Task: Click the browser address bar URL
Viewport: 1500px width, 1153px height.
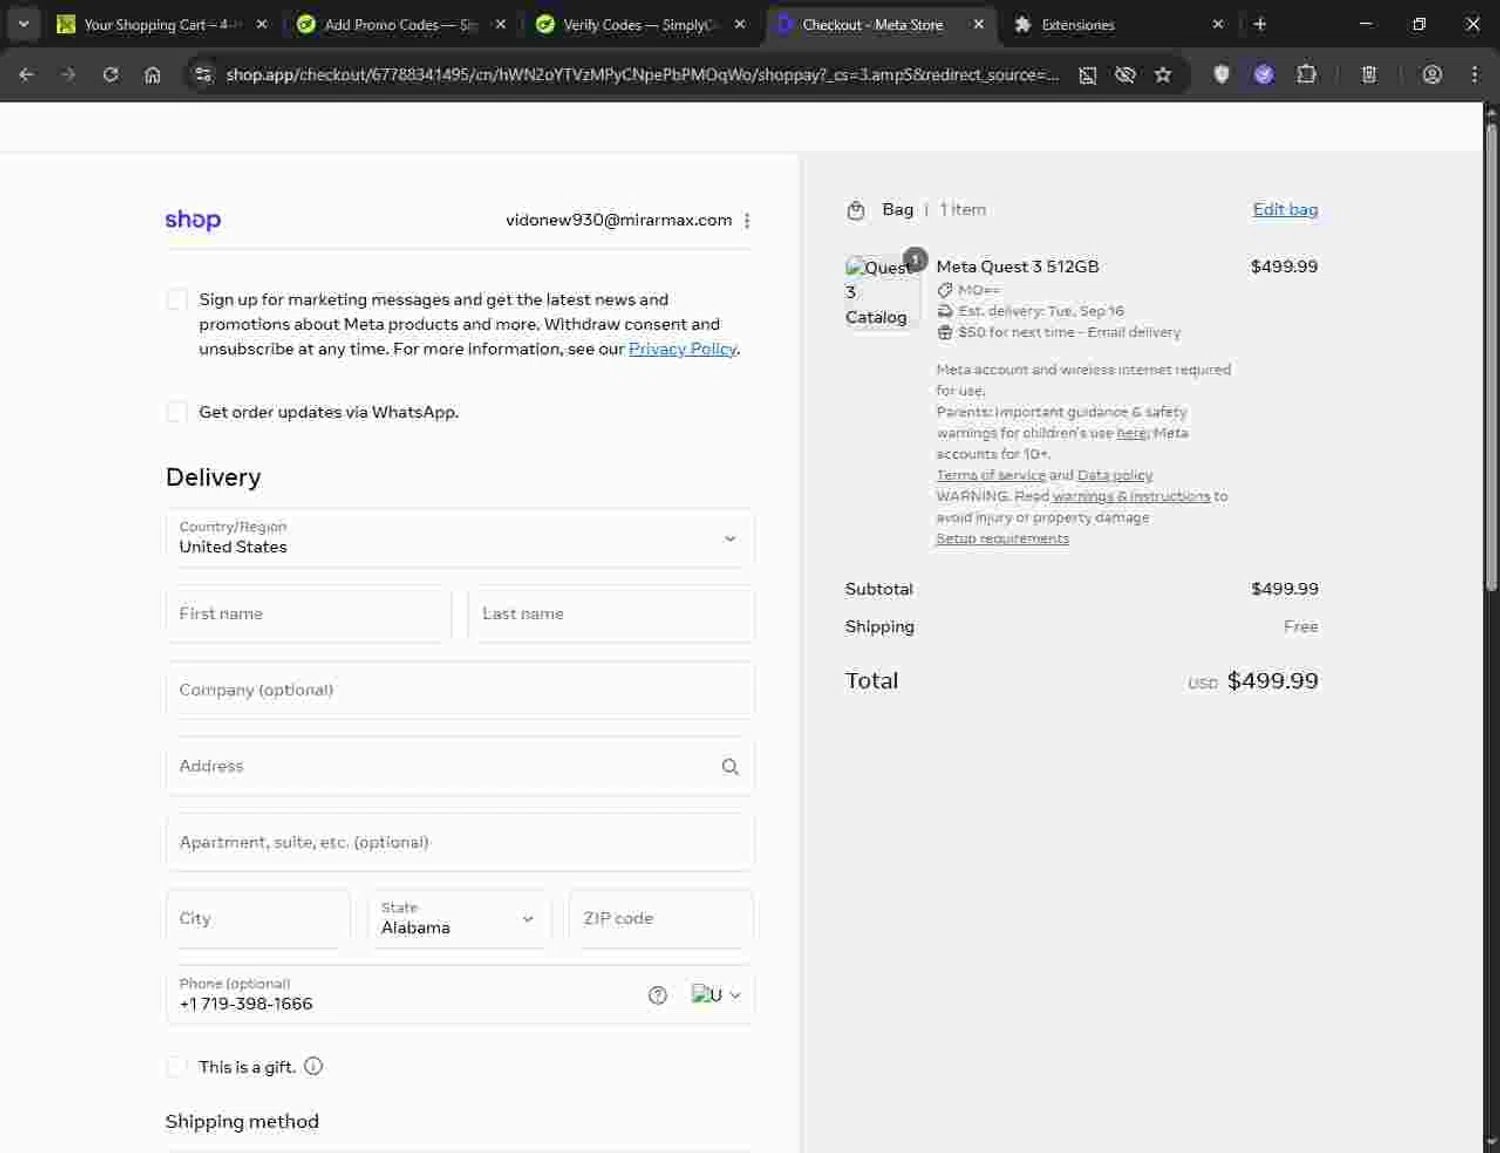Action: [x=641, y=74]
